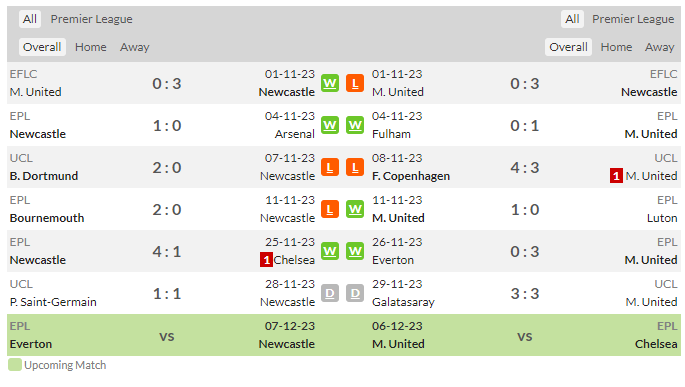
Task: Click the green Upcoming Match legend swatch
Action: (x=15, y=365)
